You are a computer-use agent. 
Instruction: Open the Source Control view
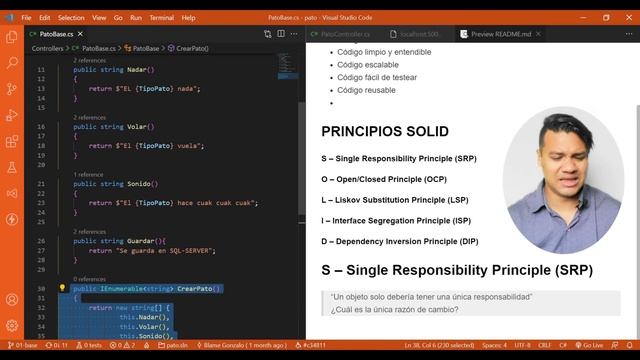(x=12, y=89)
